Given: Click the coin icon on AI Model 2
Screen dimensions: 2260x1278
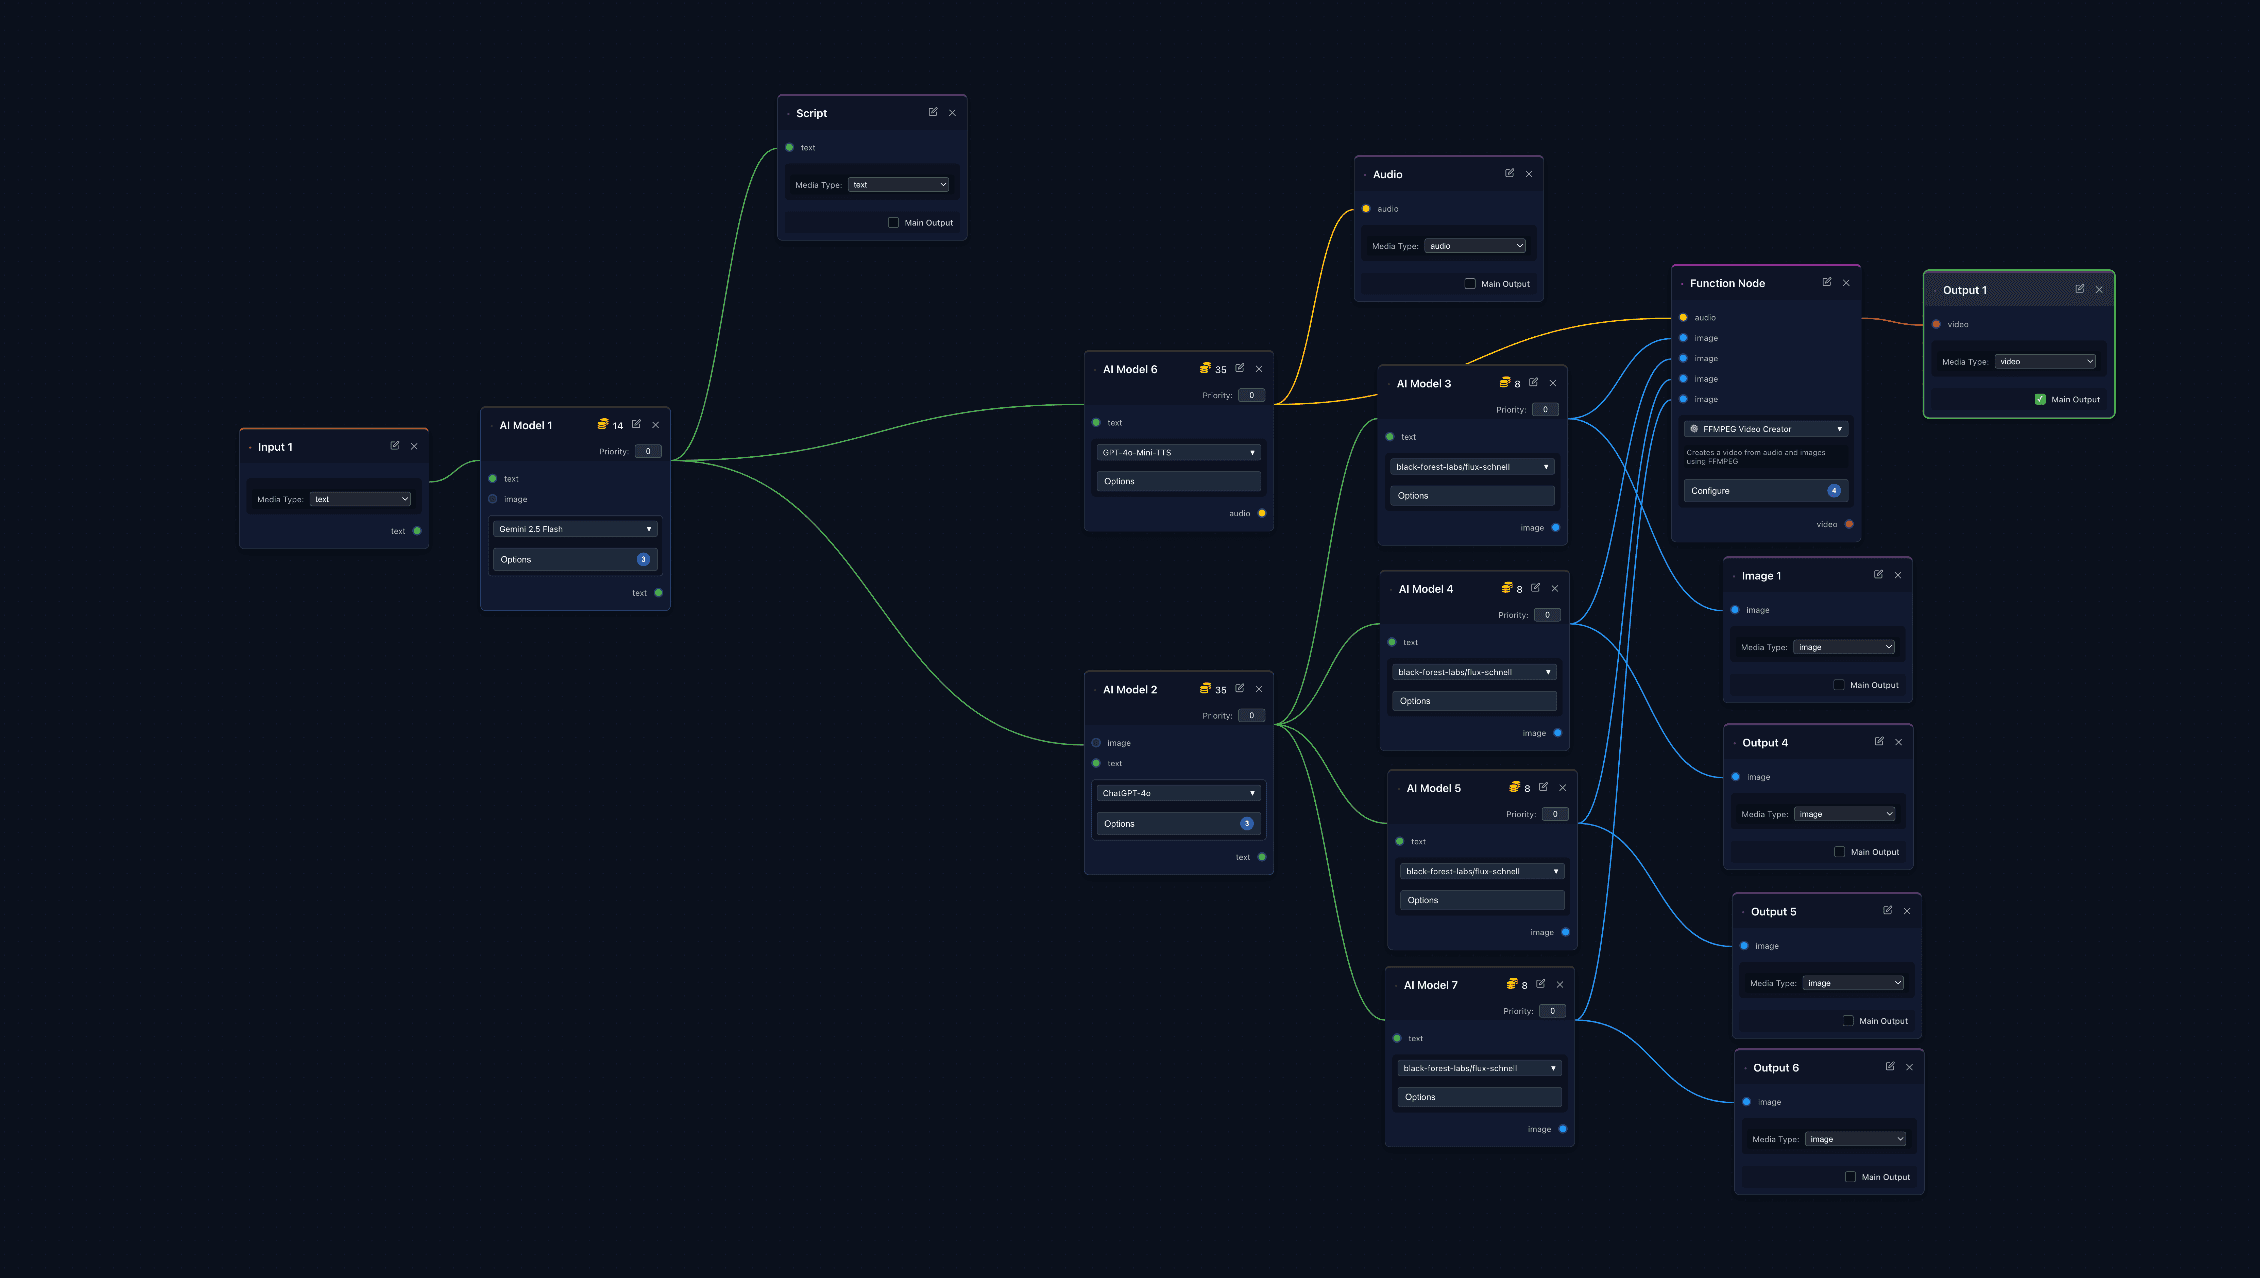Looking at the screenshot, I should point(1205,688).
